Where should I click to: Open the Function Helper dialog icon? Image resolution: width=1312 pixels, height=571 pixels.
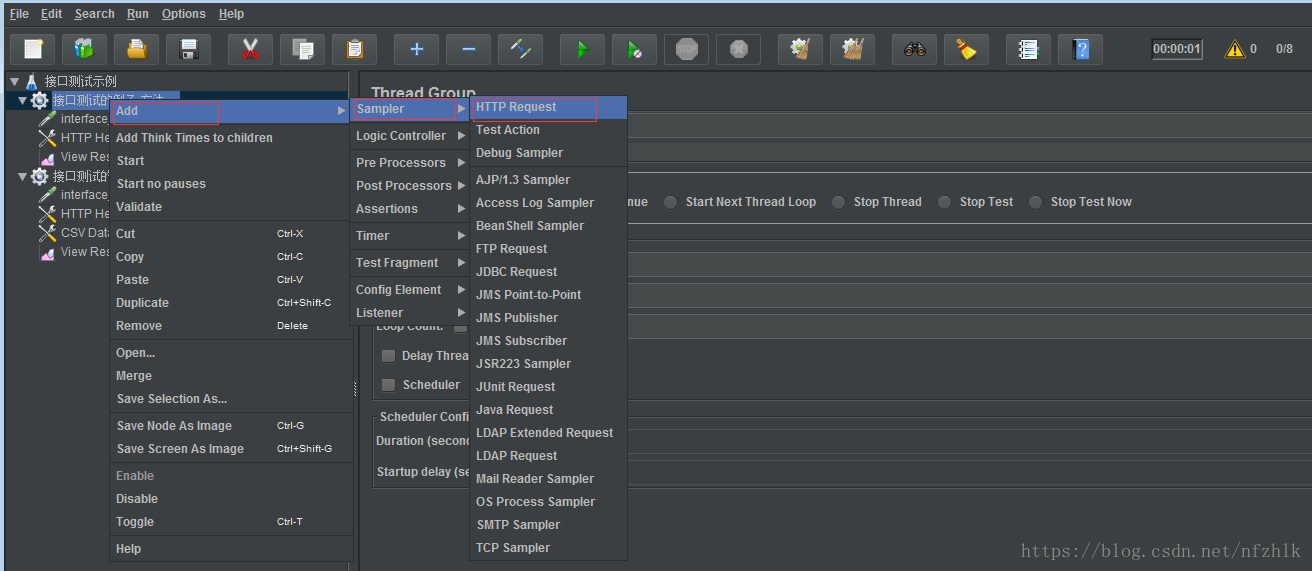[1028, 49]
